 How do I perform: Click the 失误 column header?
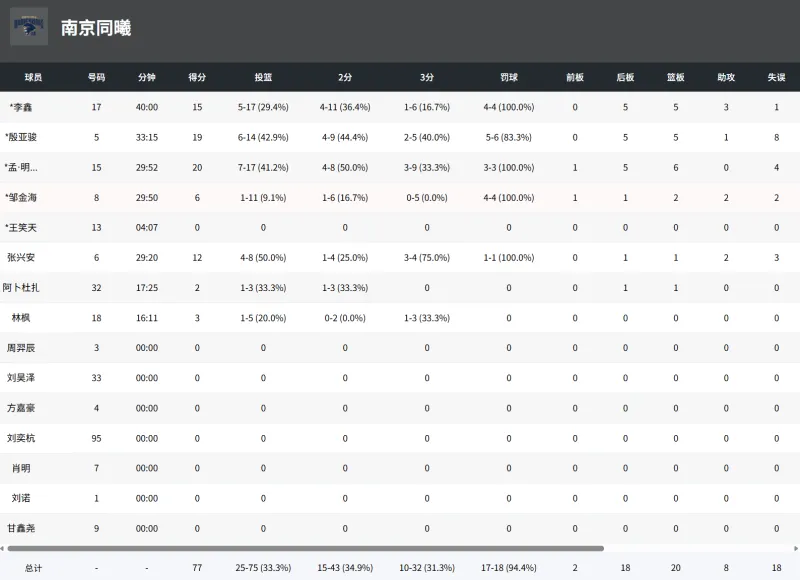coord(776,77)
